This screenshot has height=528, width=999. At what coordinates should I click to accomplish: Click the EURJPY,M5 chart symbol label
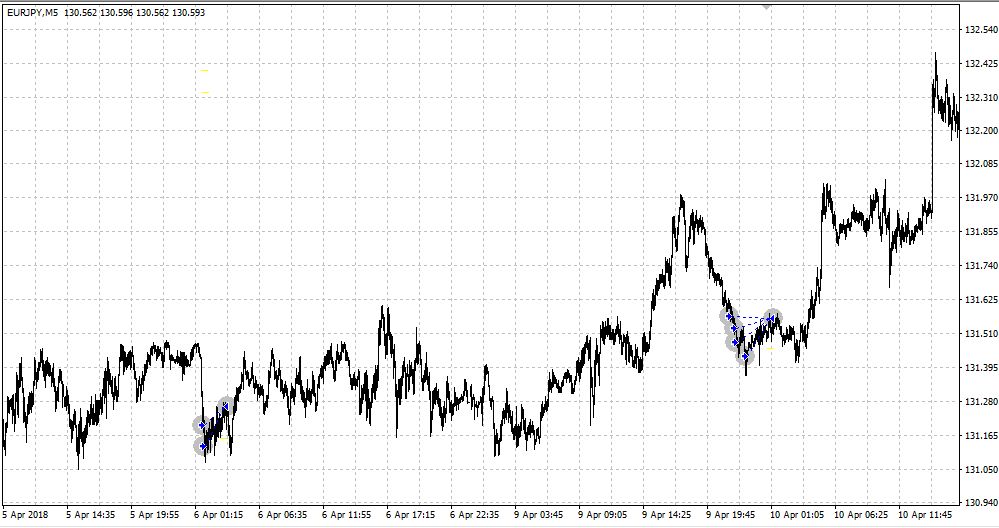(x=32, y=12)
